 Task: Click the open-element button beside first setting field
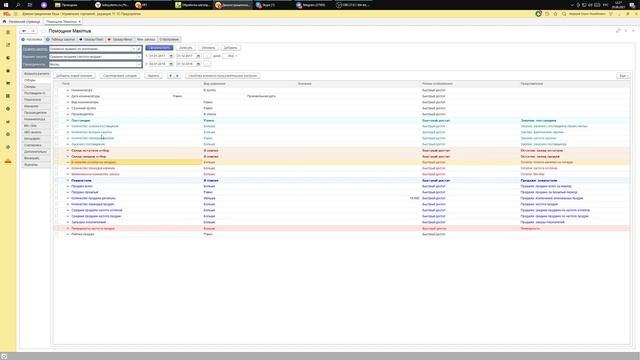click(x=139, y=49)
